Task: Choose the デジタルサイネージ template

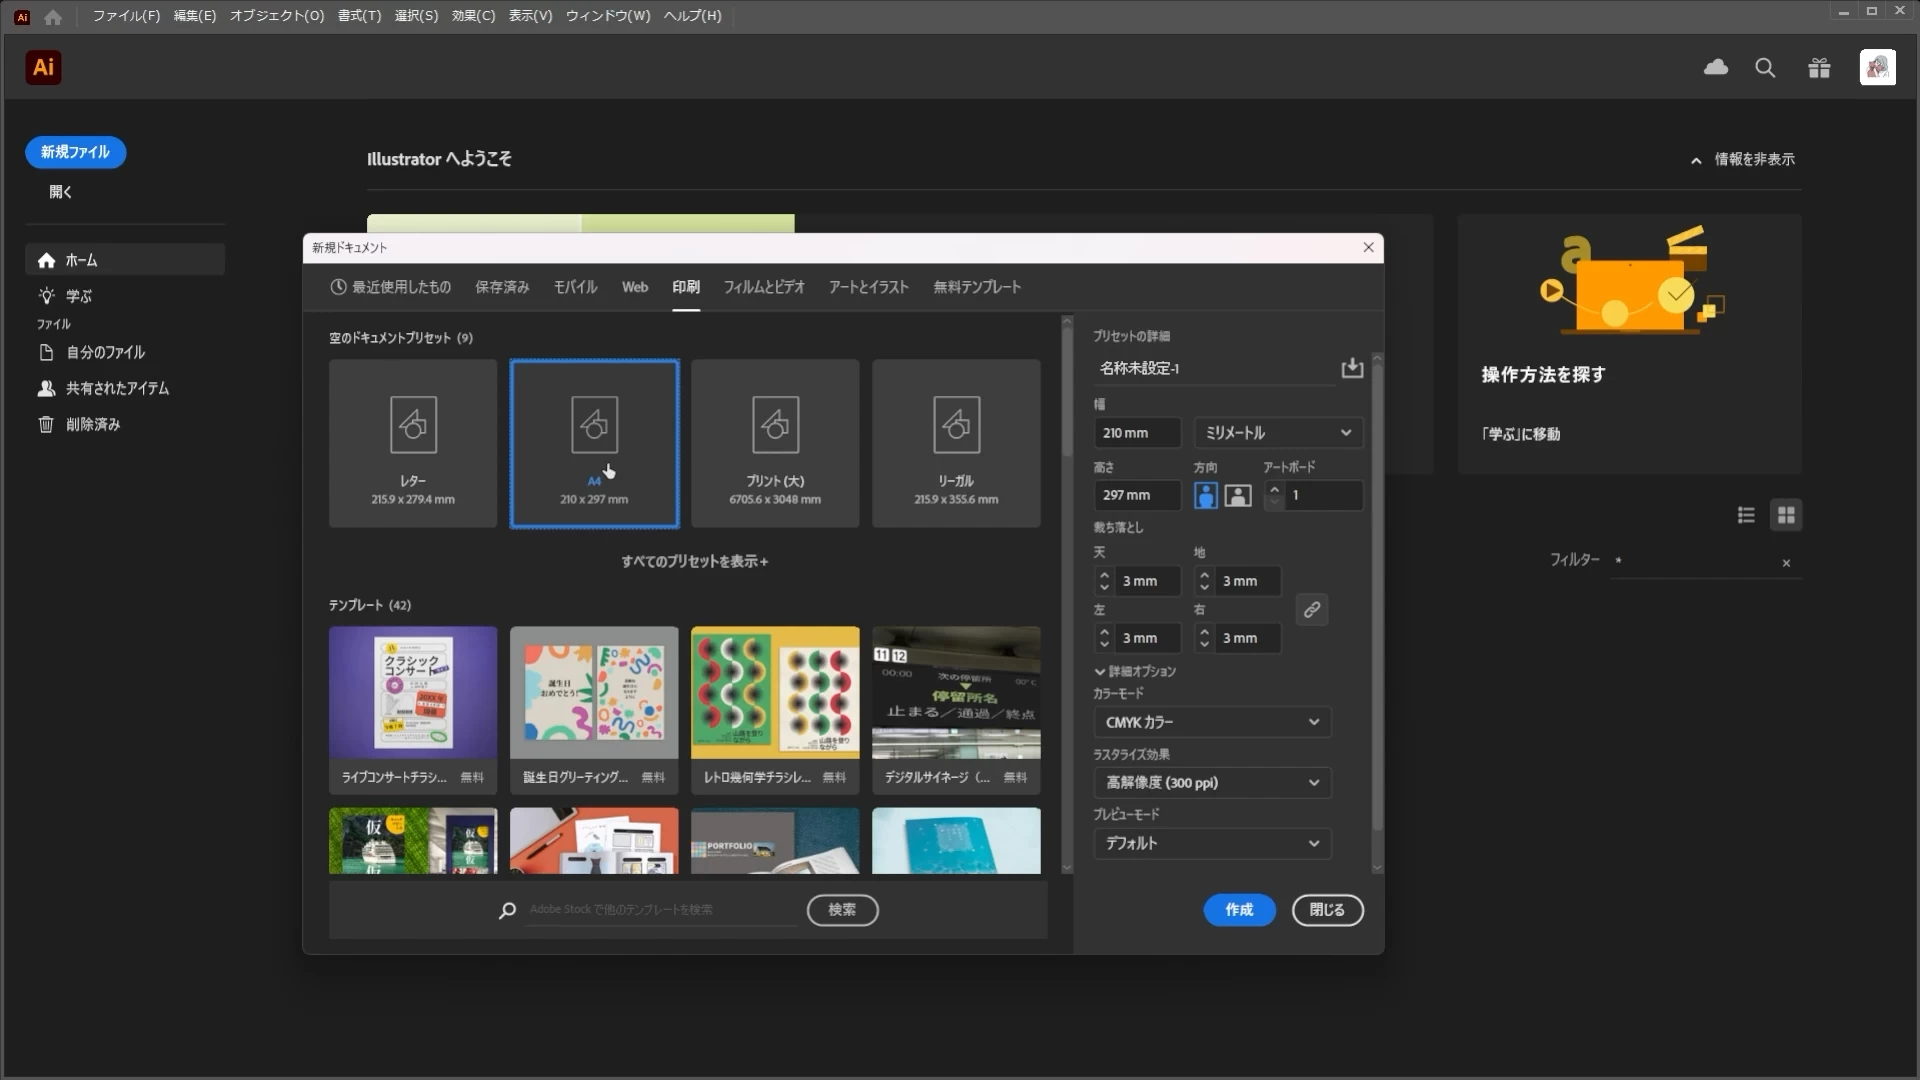Action: pyautogui.click(x=956, y=710)
